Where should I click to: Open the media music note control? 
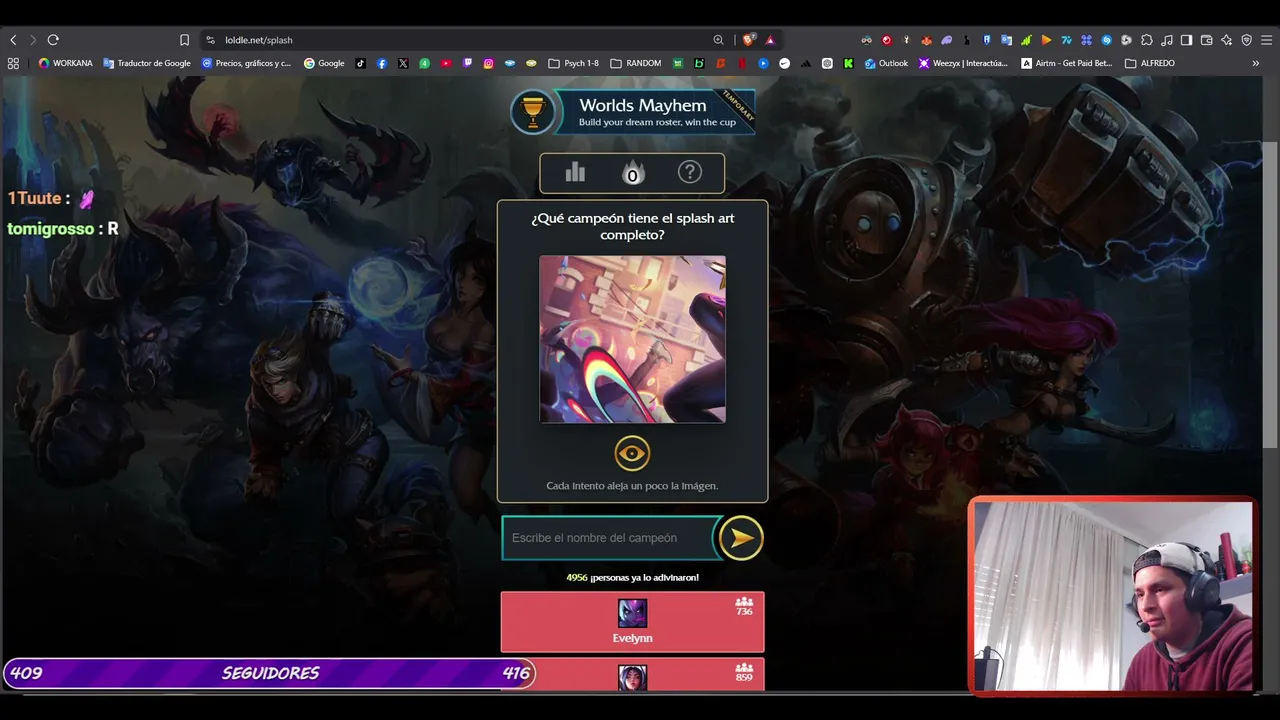1167,40
